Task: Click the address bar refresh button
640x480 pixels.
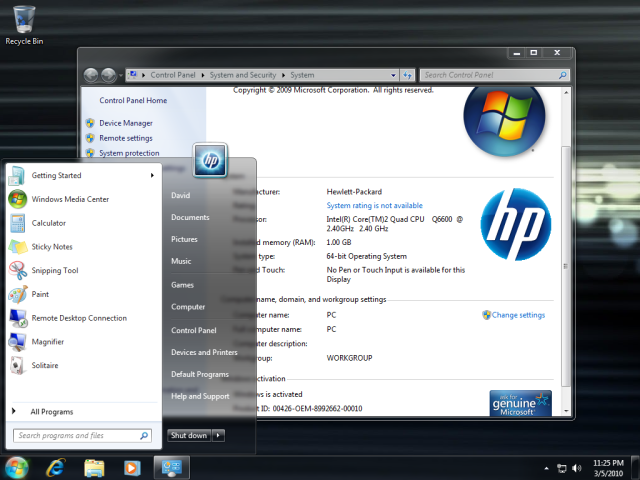Action: 407,75
